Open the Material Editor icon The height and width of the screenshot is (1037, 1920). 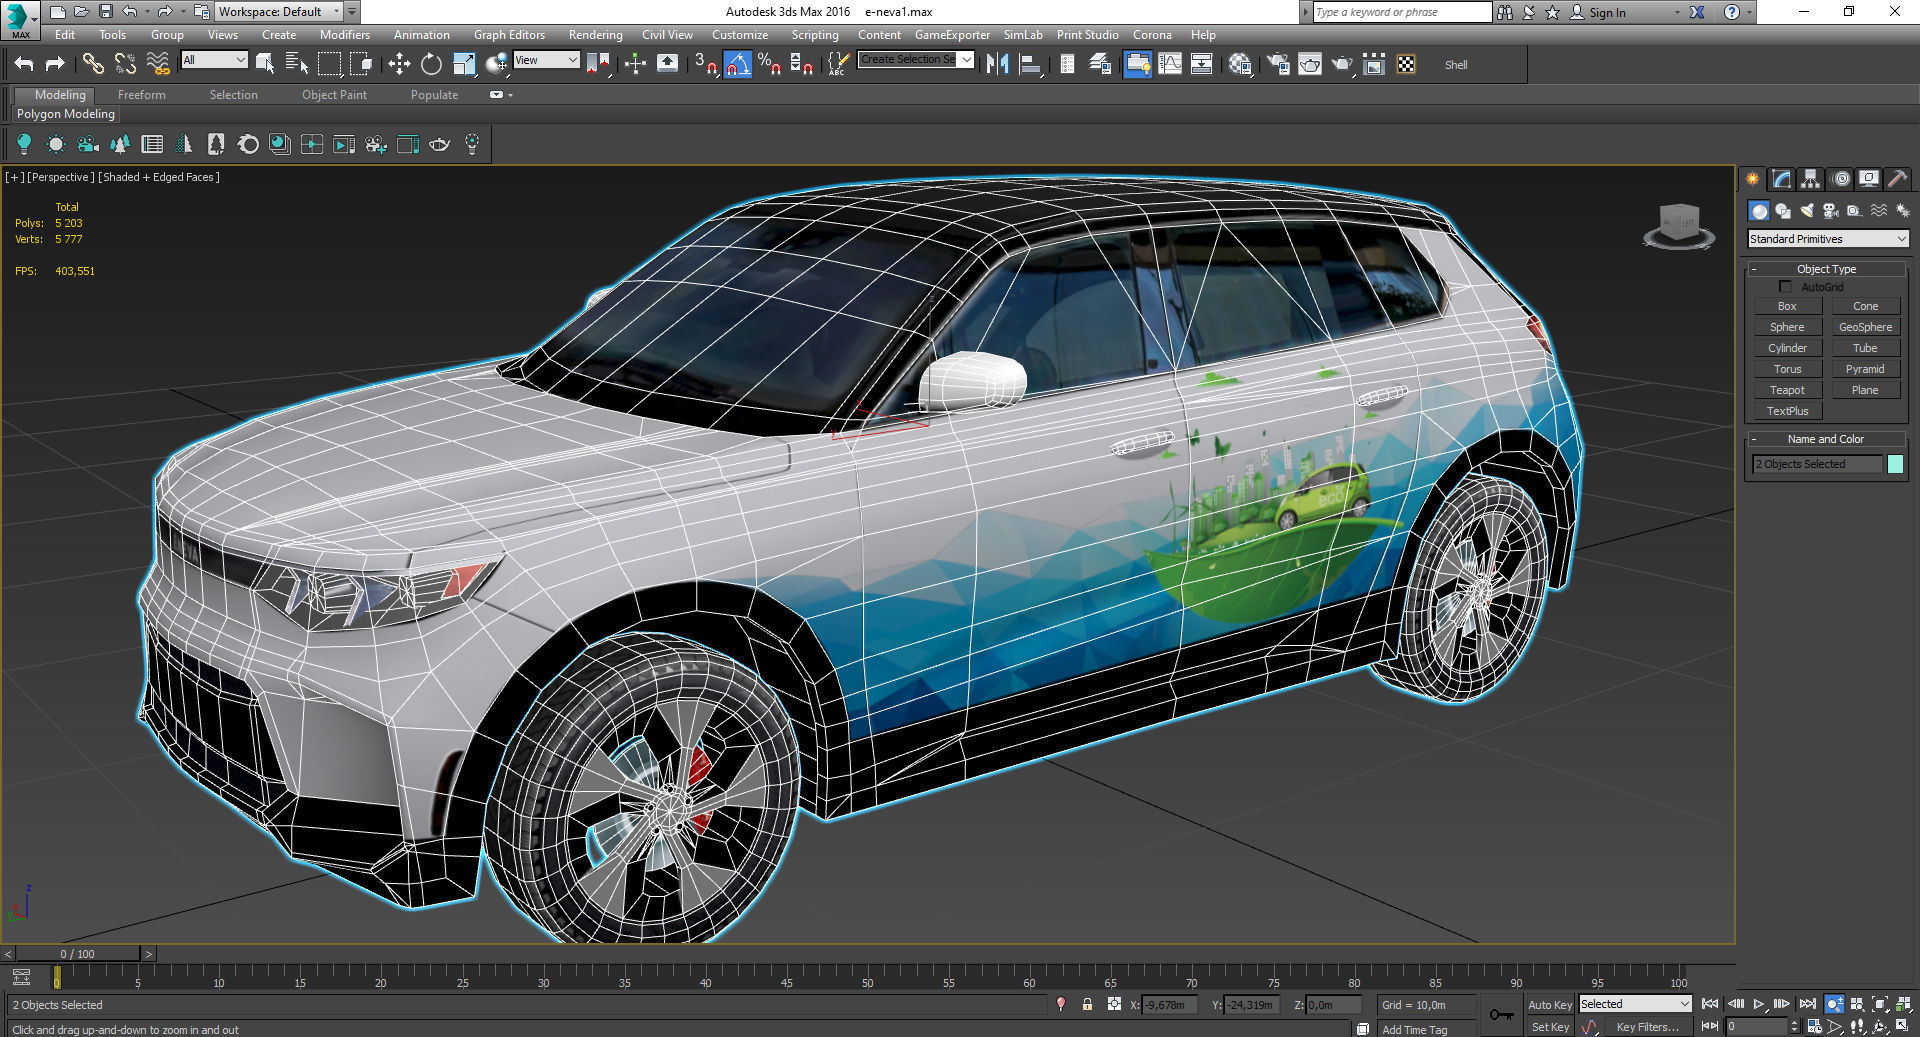(x=1241, y=64)
